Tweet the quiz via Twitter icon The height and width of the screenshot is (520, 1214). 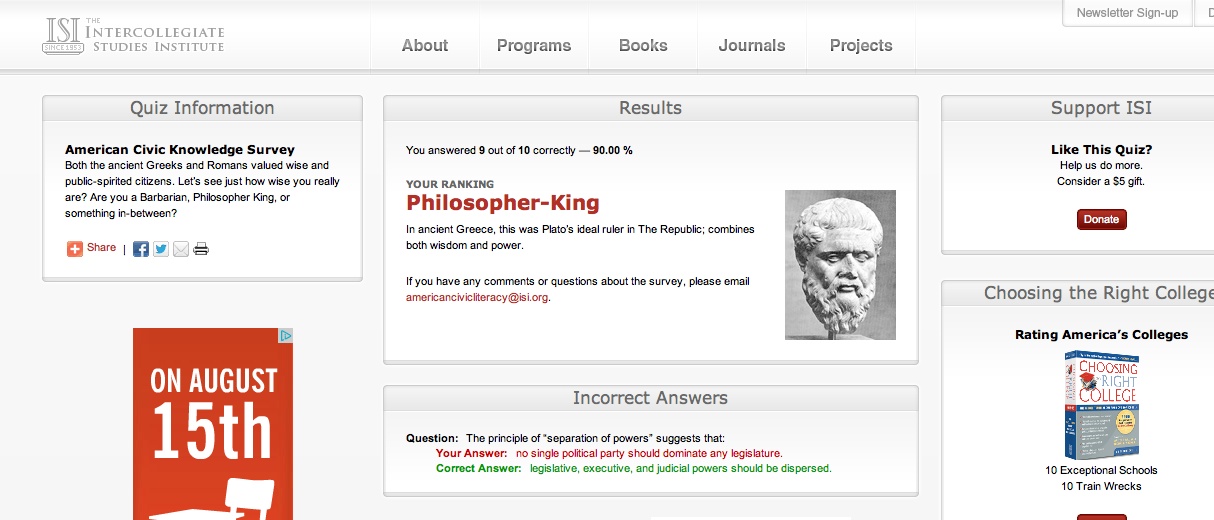(x=161, y=249)
